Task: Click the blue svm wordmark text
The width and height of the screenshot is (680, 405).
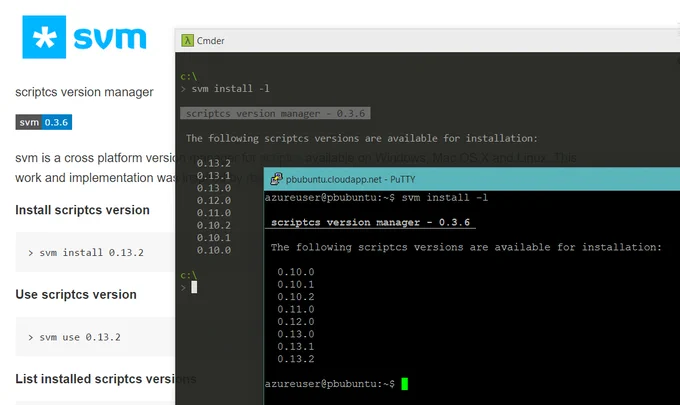Action: [110, 38]
